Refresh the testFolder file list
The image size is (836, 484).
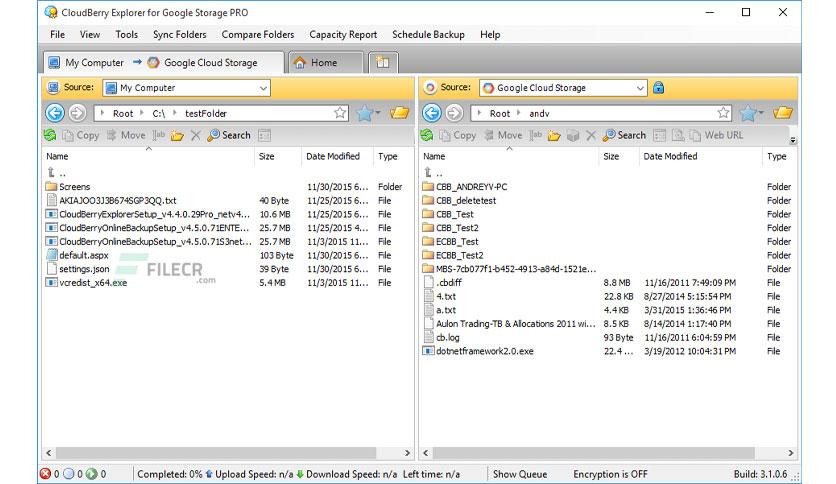[51, 135]
